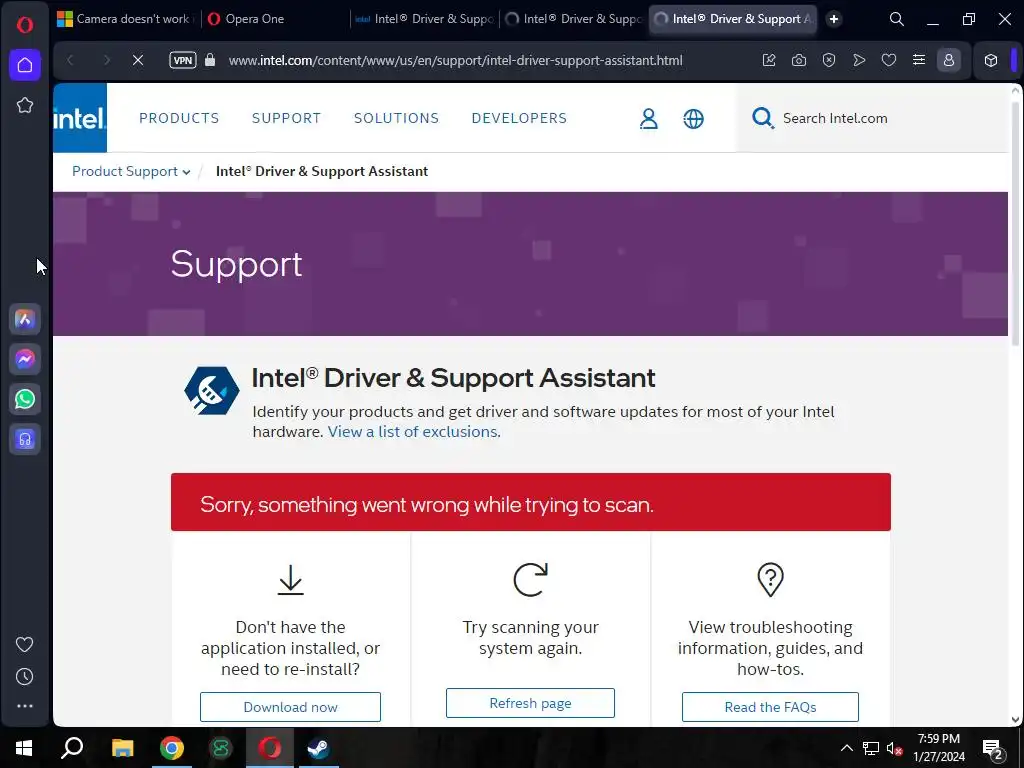This screenshot has width=1024, height=768.
Task: Search tabs with the magnifier icon
Action: (897, 20)
